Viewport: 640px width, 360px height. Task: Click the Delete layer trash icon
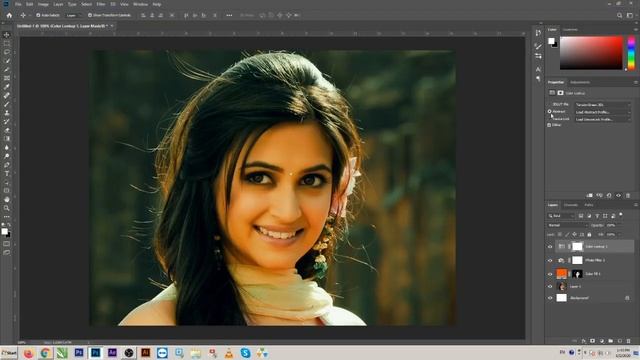[629, 340]
